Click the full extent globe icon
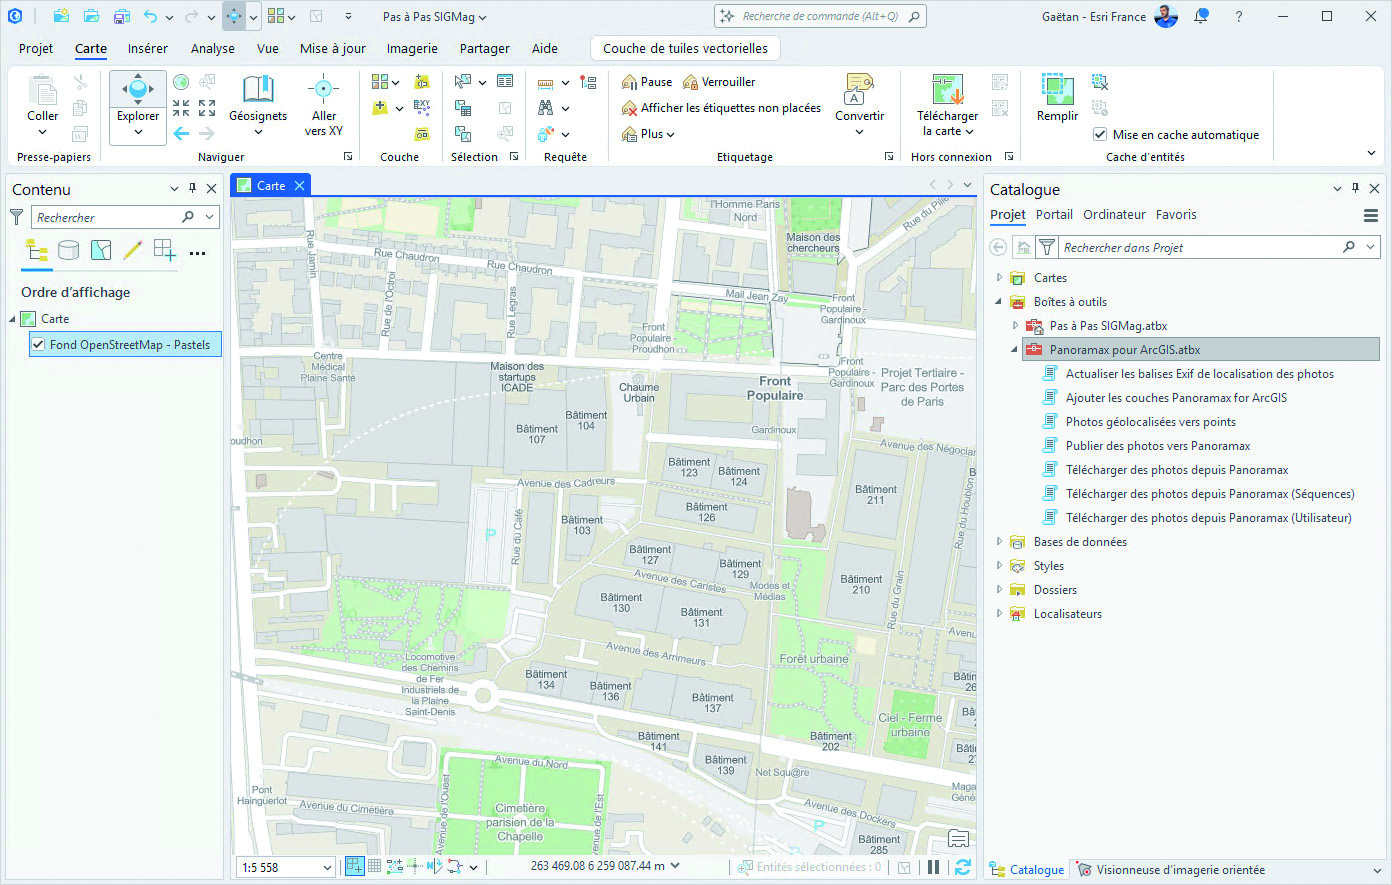This screenshot has height=885, width=1392. click(x=181, y=82)
